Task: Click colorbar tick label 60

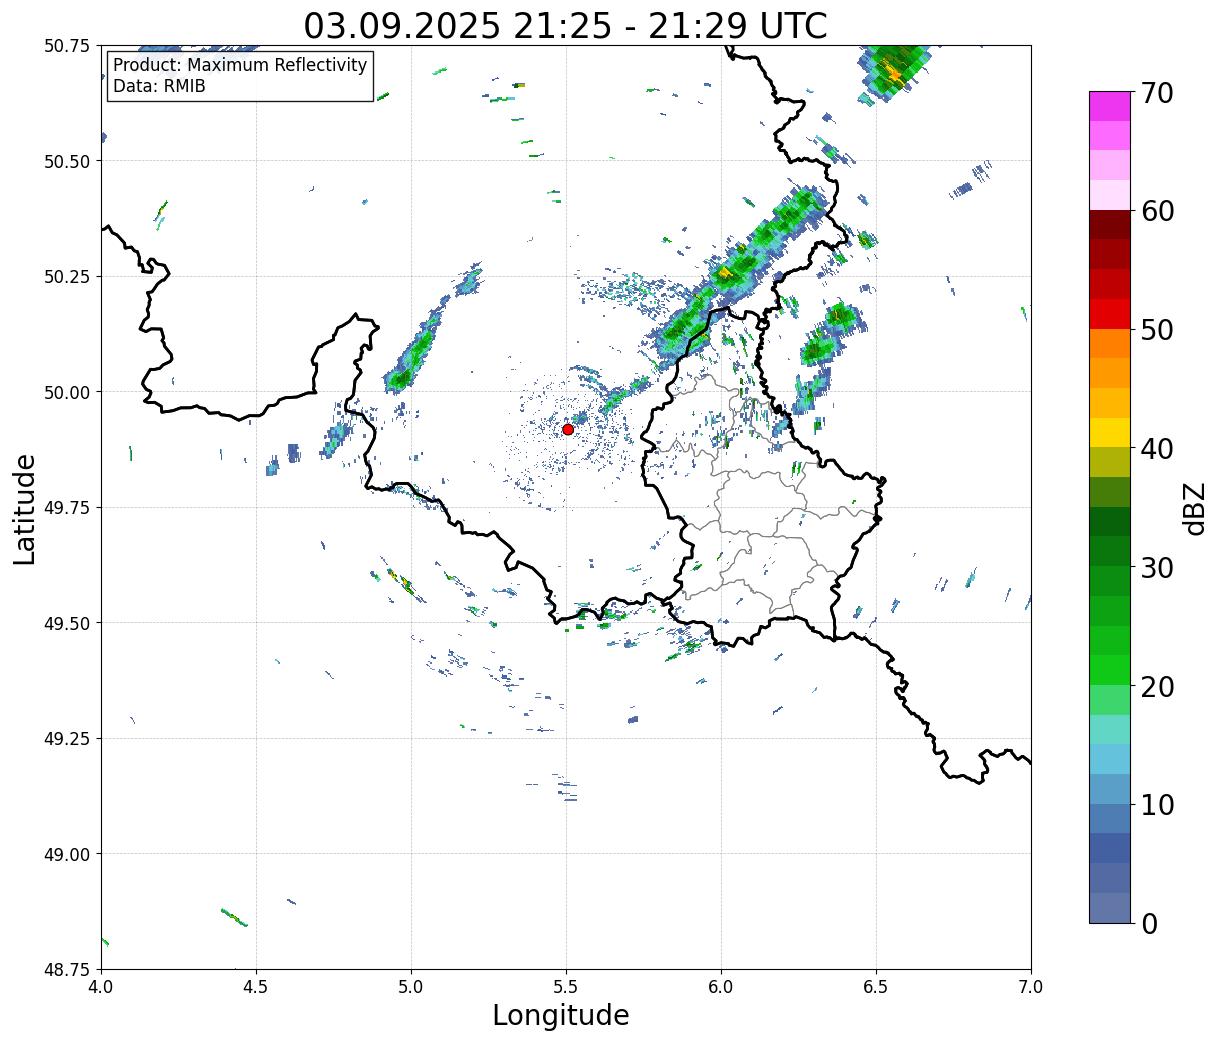Action: (x=1157, y=211)
